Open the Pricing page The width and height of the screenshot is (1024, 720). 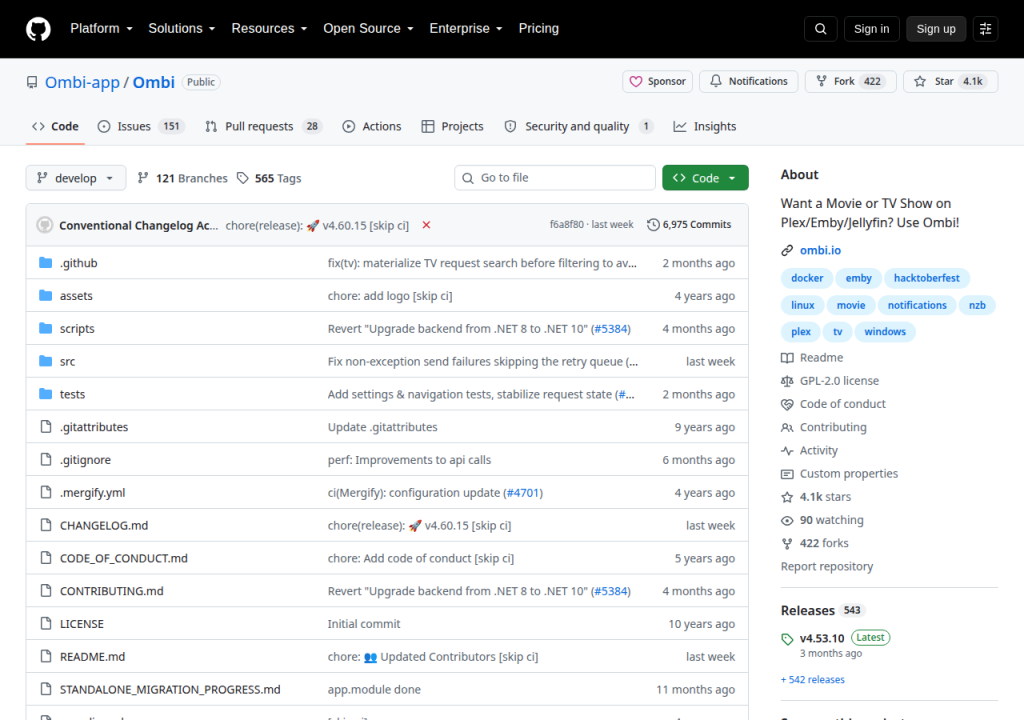539,29
